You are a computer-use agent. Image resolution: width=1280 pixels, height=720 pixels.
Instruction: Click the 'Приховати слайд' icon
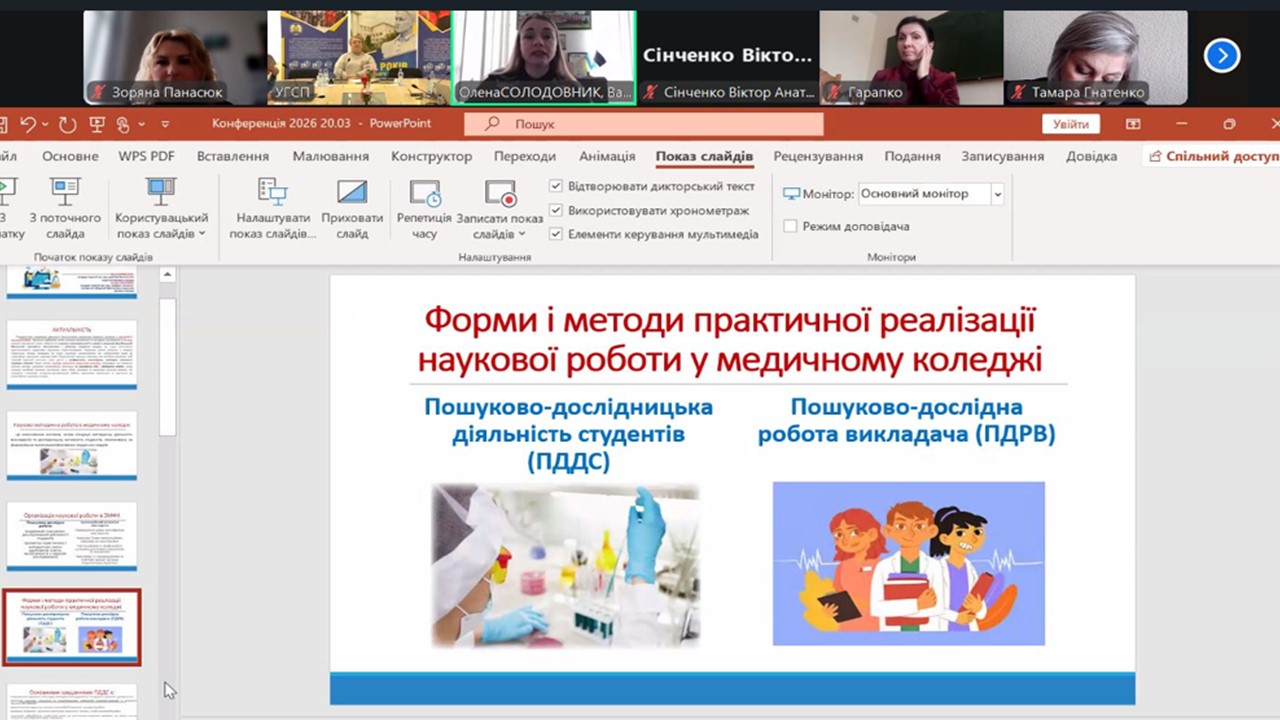pyautogui.click(x=352, y=191)
